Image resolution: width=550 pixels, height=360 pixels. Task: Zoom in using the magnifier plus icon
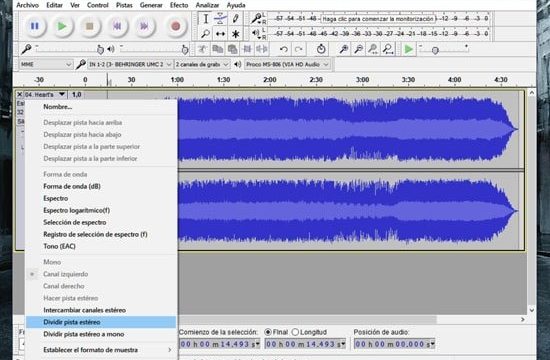coord(343,49)
